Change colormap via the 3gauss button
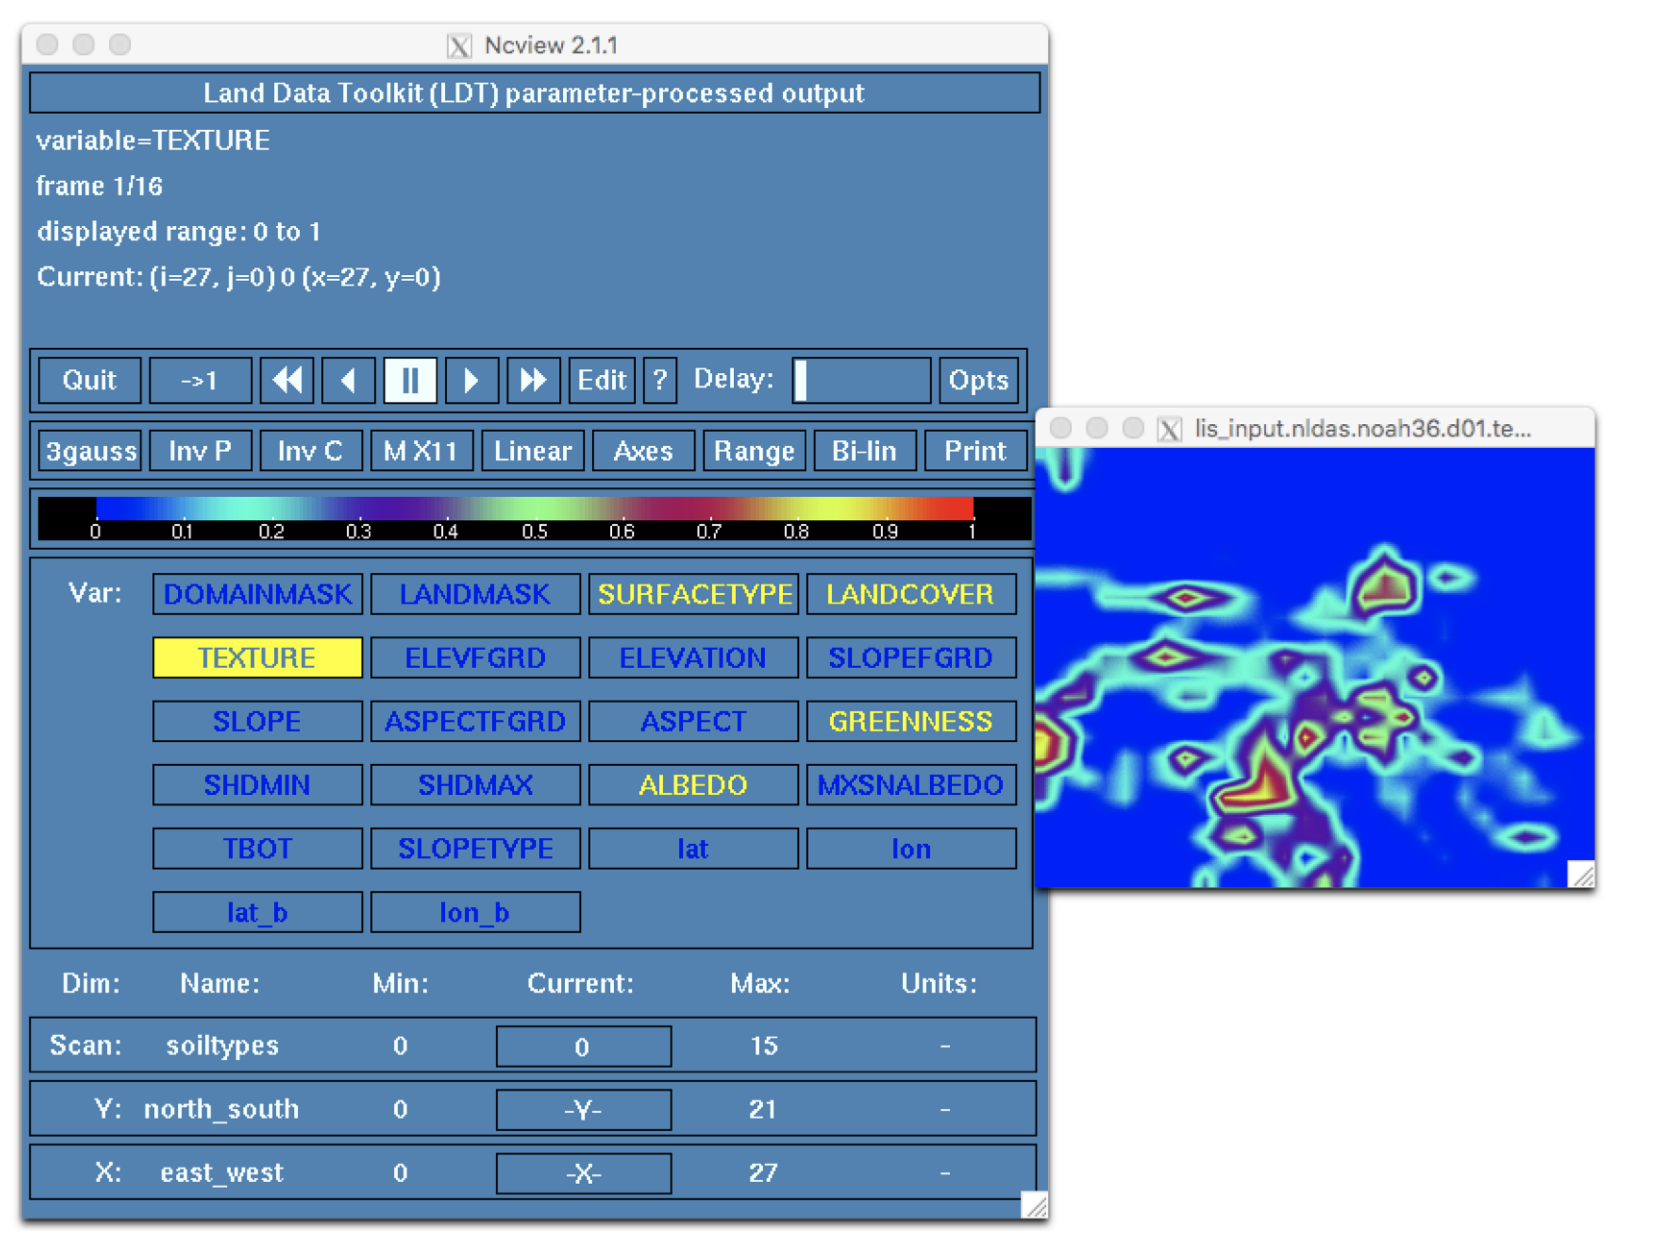This screenshot has height=1248, width=1658. click(x=91, y=451)
